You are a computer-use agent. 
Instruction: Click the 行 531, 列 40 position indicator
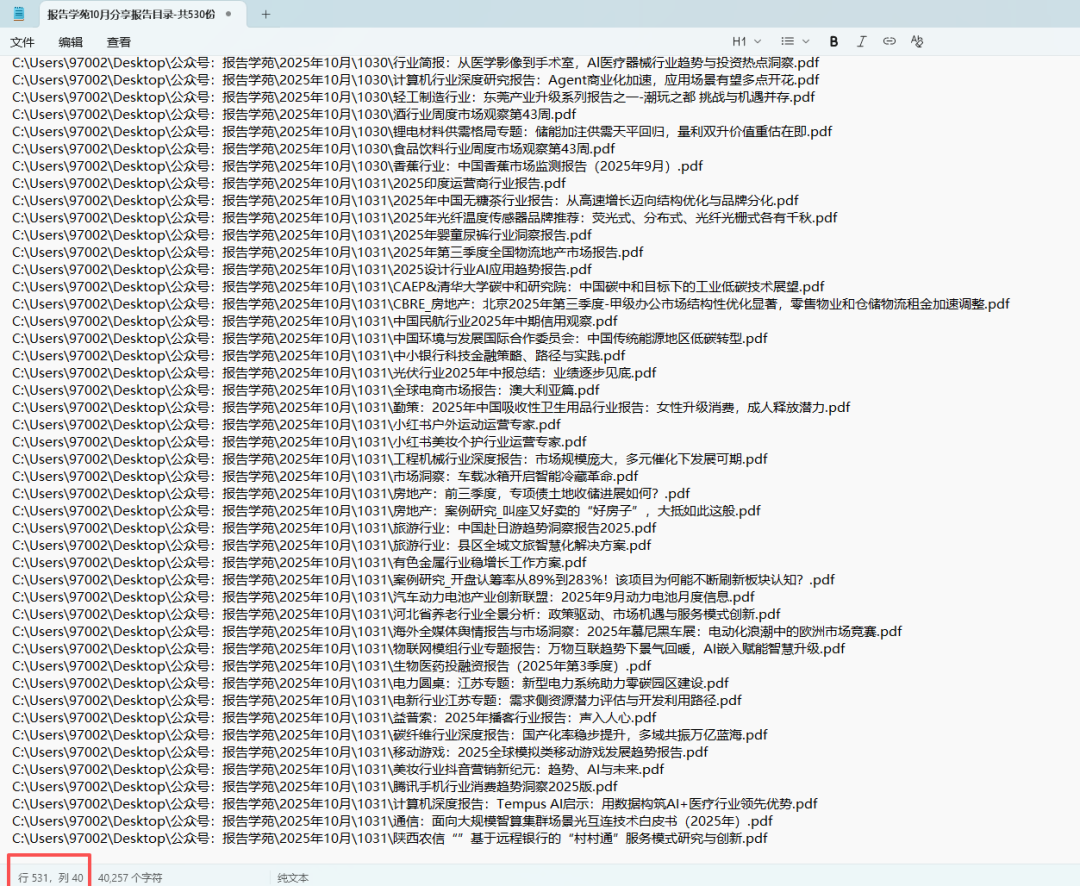(50, 877)
